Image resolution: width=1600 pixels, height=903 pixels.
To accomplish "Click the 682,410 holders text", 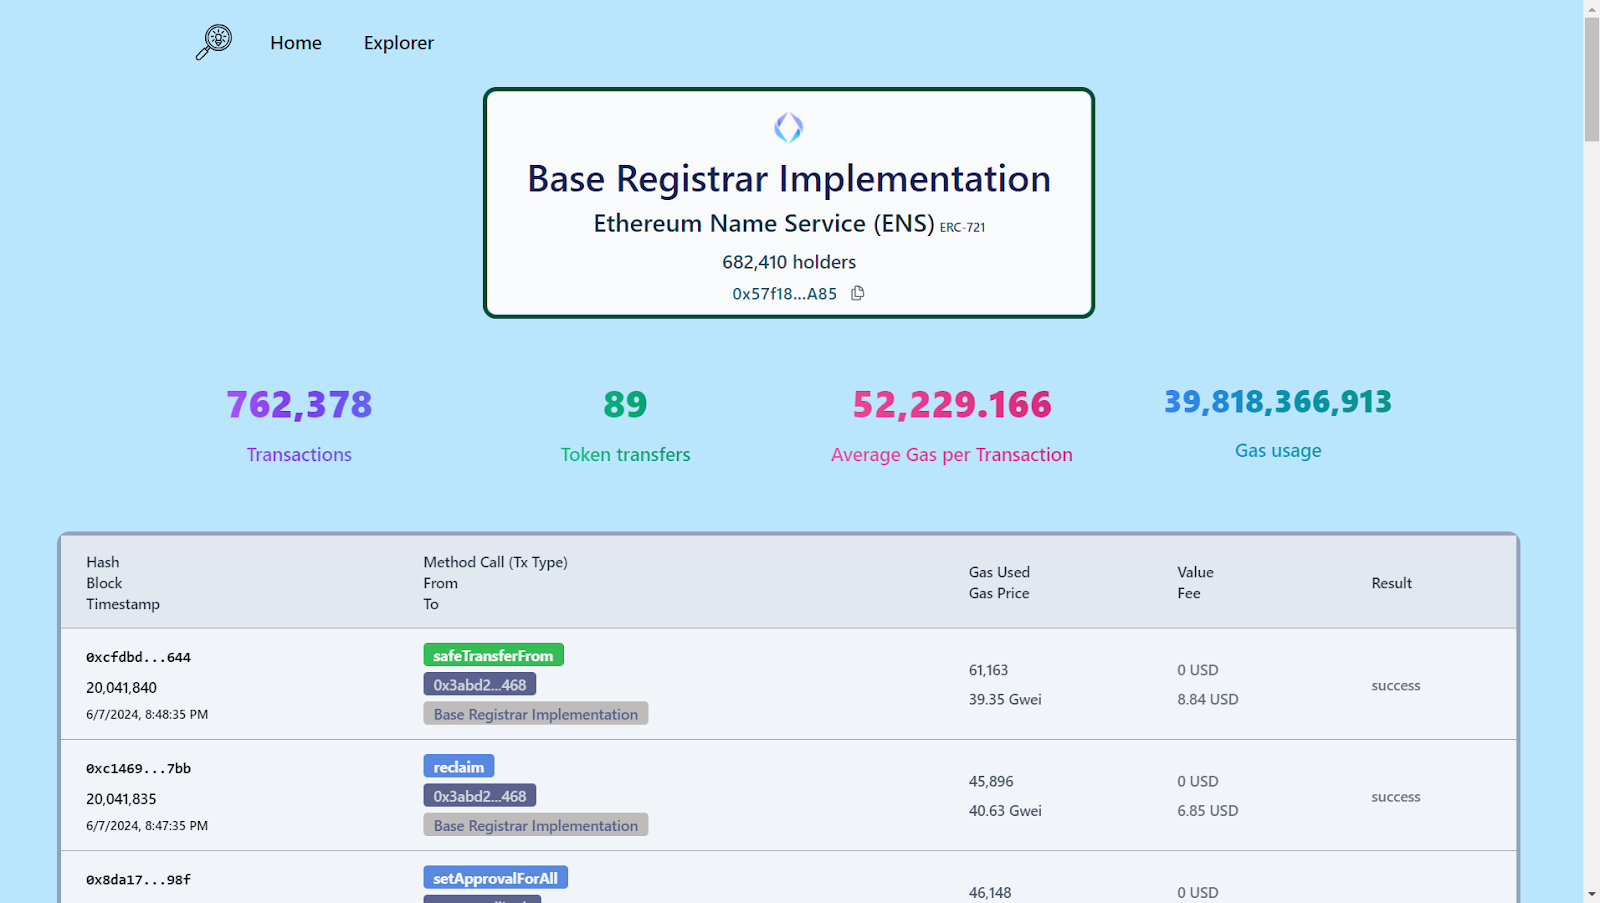I will tap(789, 262).
